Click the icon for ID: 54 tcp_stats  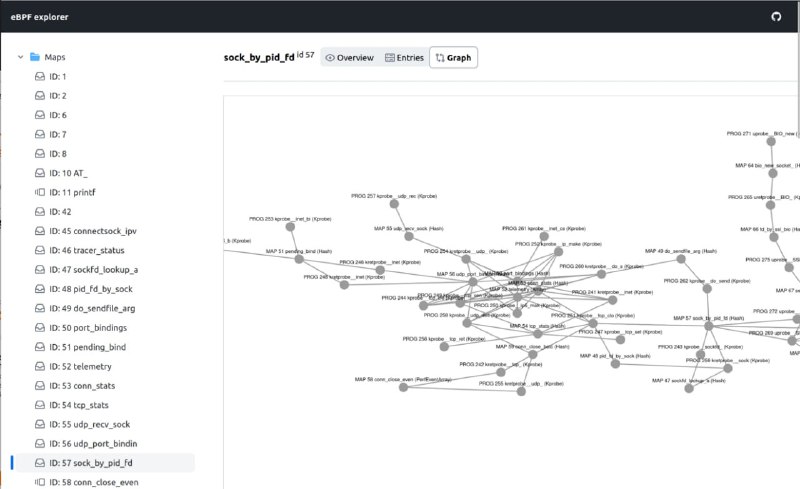click(x=40, y=405)
